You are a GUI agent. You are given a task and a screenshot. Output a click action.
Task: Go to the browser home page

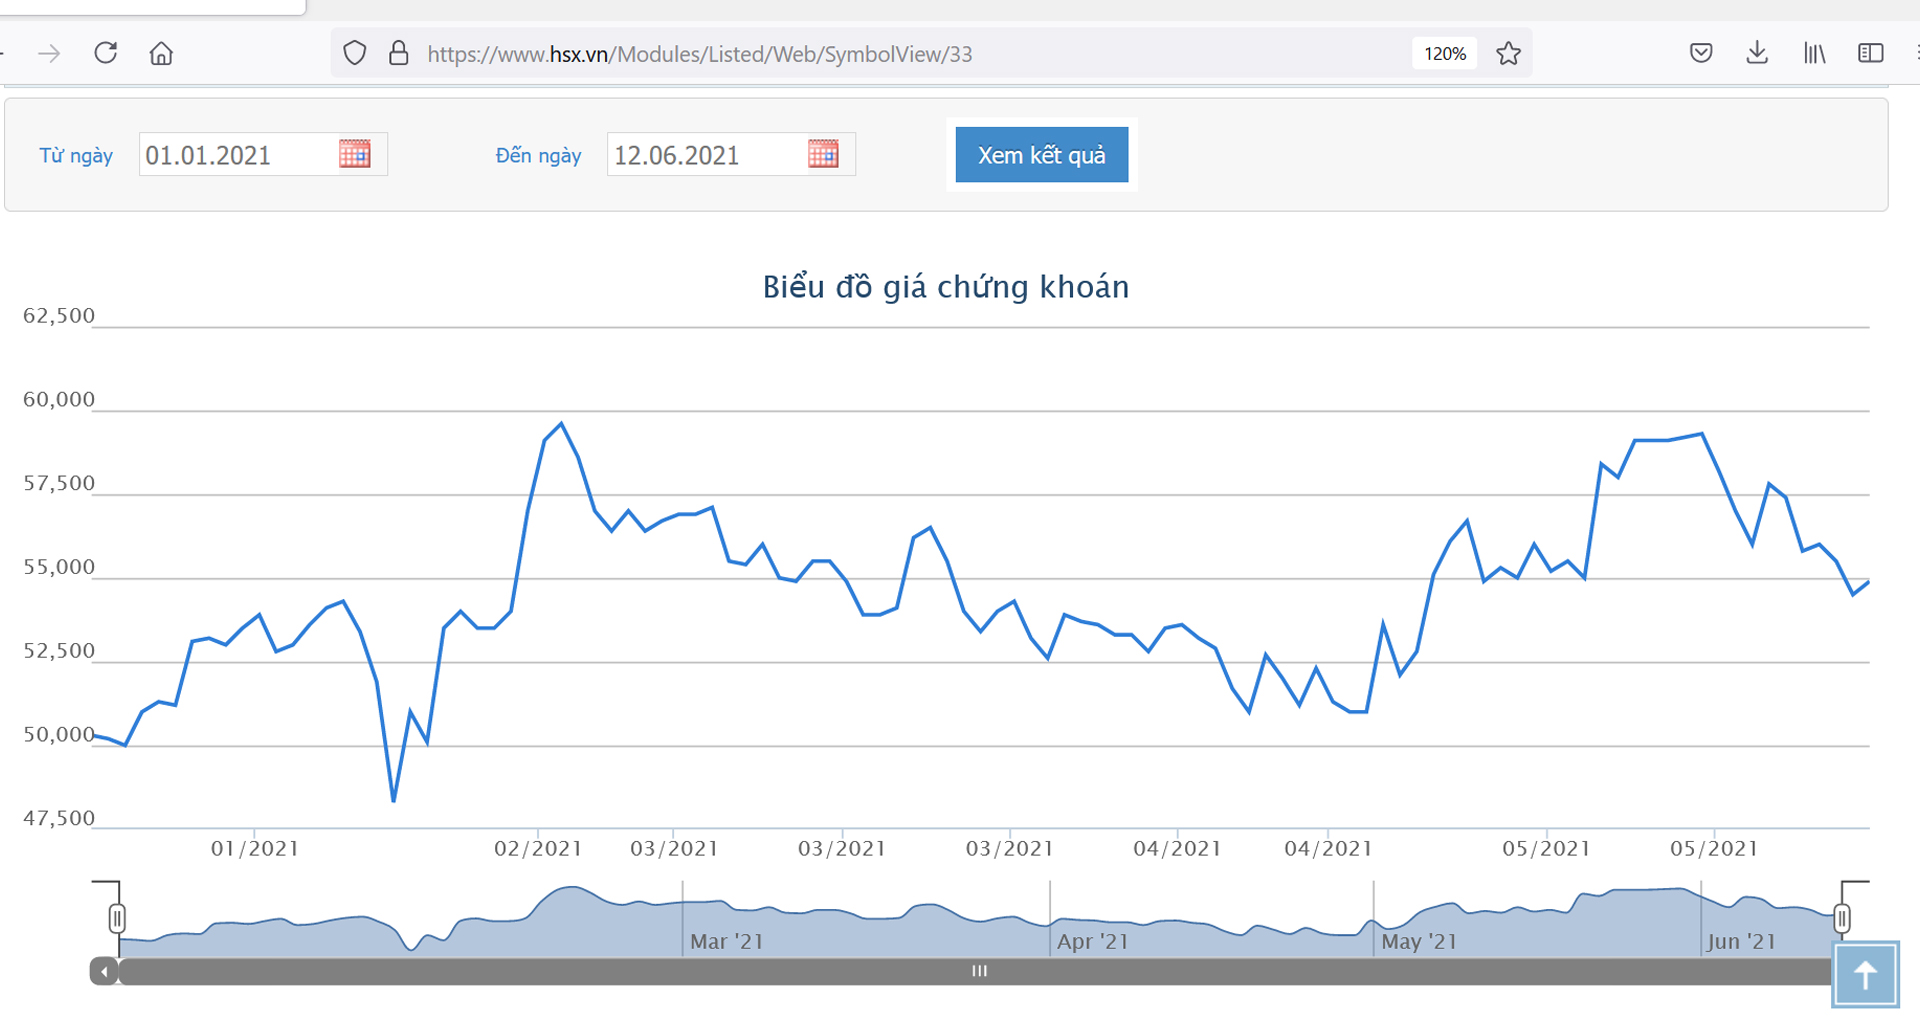pyautogui.click(x=161, y=53)
